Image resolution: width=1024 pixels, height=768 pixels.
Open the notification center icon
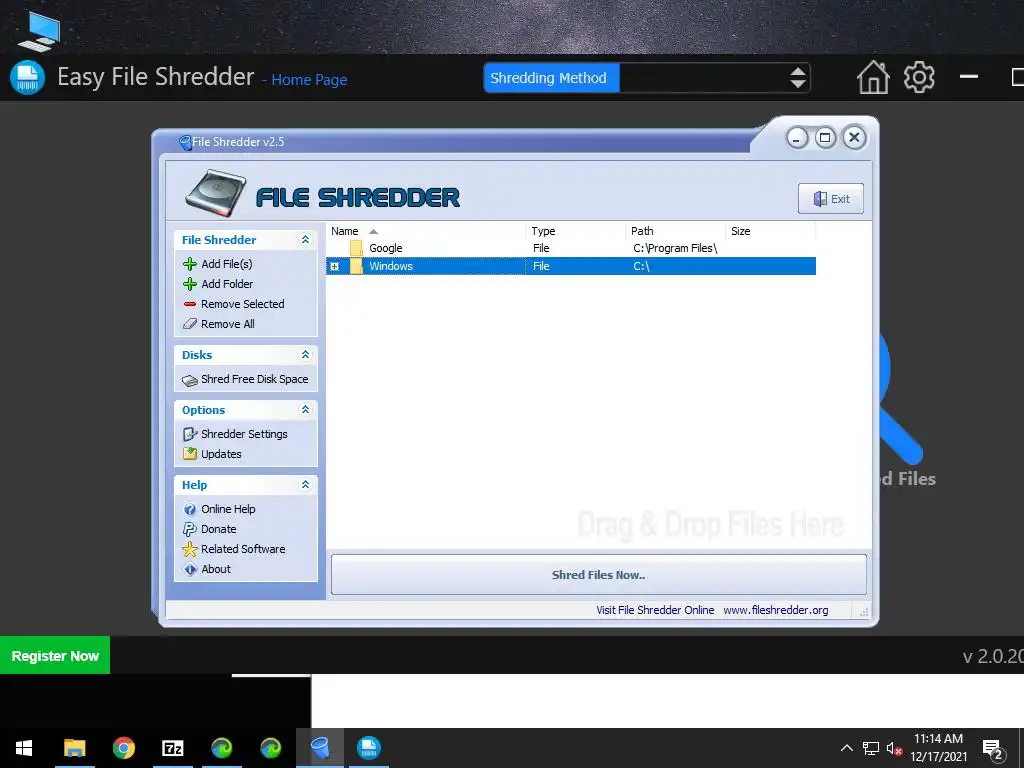tap(992, 749)
